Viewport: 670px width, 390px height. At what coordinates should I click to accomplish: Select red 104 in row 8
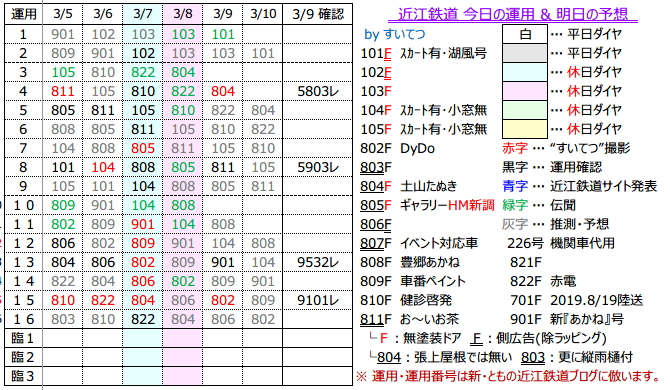(103, 167)
